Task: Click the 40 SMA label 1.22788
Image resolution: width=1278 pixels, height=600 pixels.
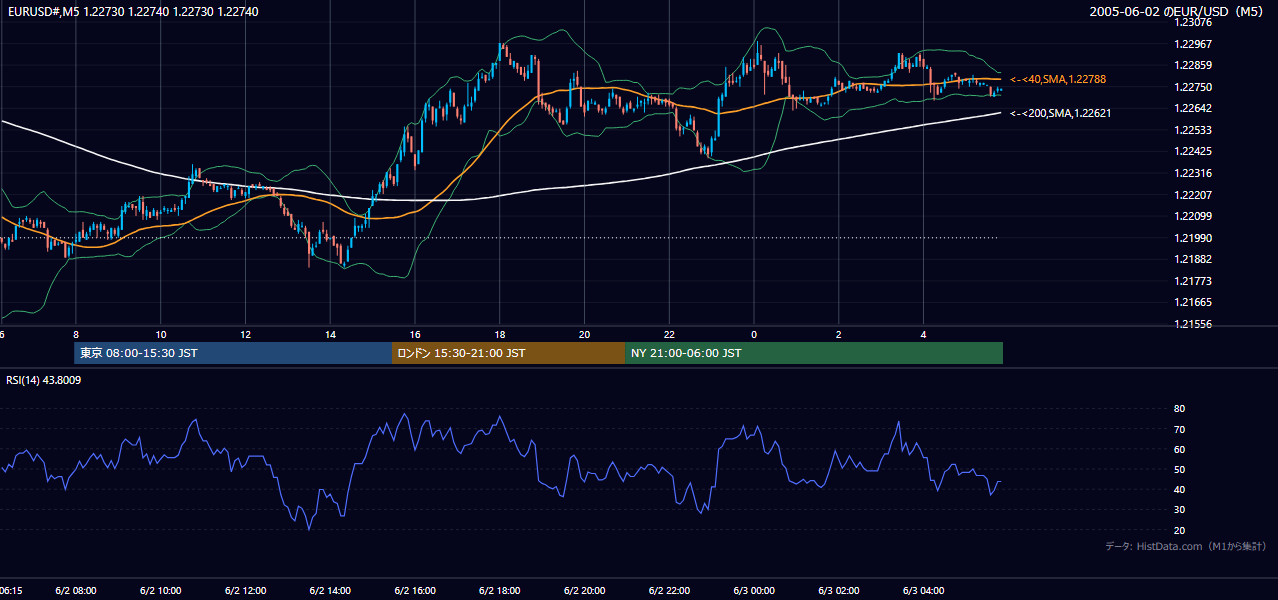Action: (x=1058, y=79)
